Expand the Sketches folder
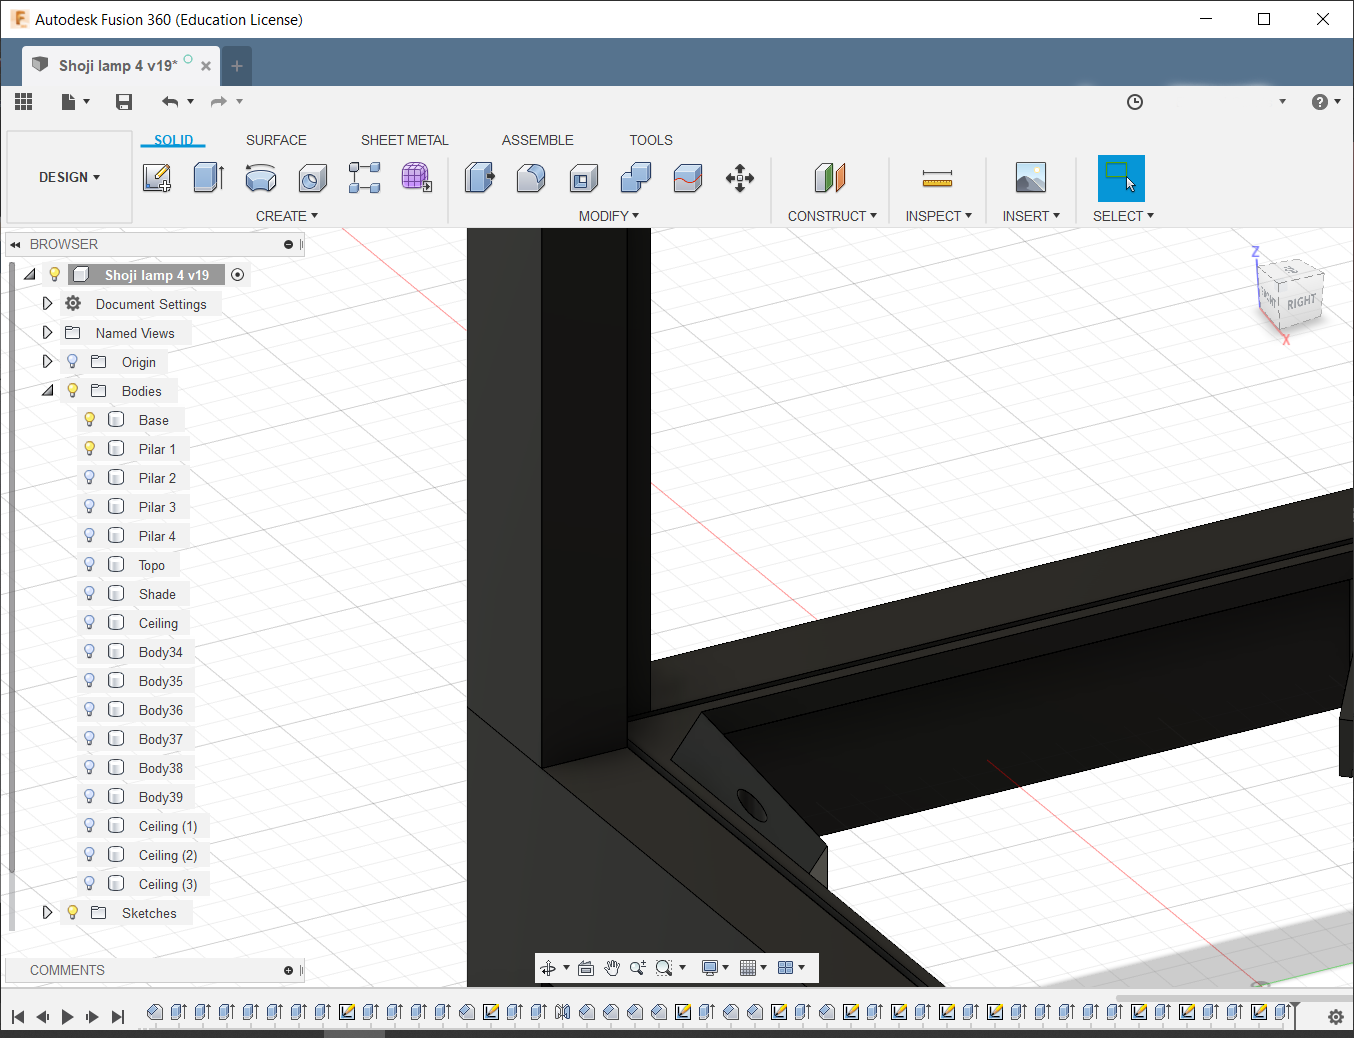This screenshot has width=1354, height=1038. tap(47, 912)
